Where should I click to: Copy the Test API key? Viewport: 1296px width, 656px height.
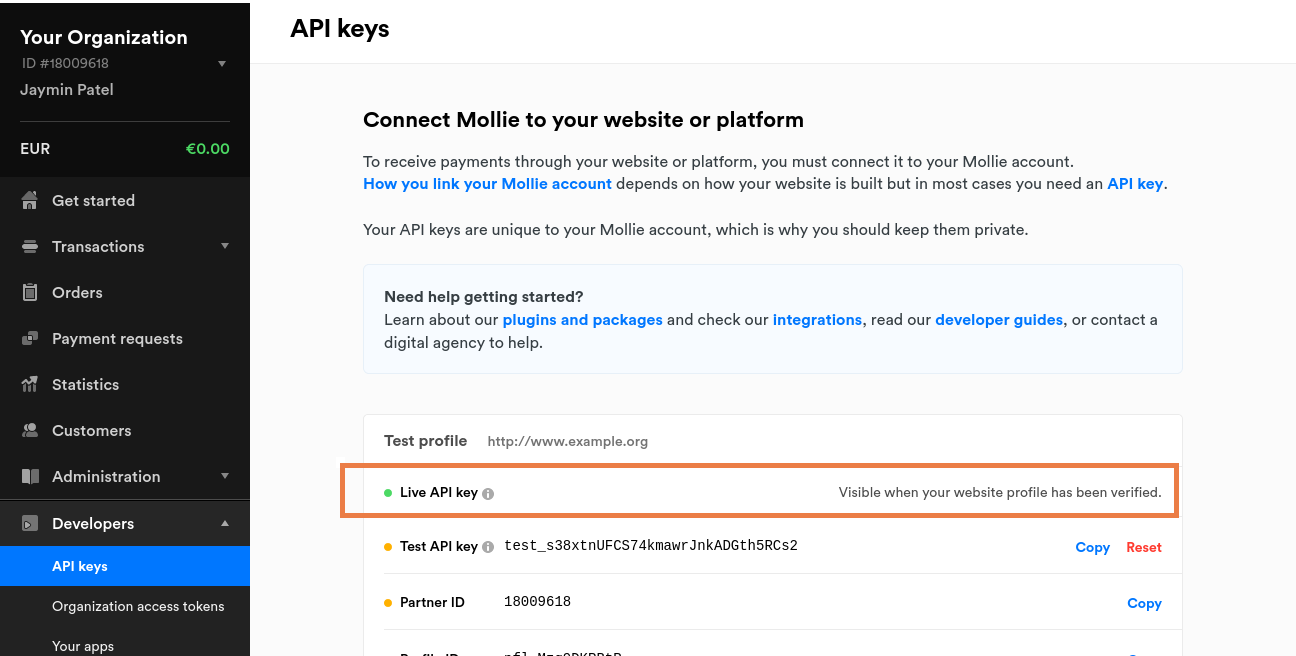[1092, 547]
